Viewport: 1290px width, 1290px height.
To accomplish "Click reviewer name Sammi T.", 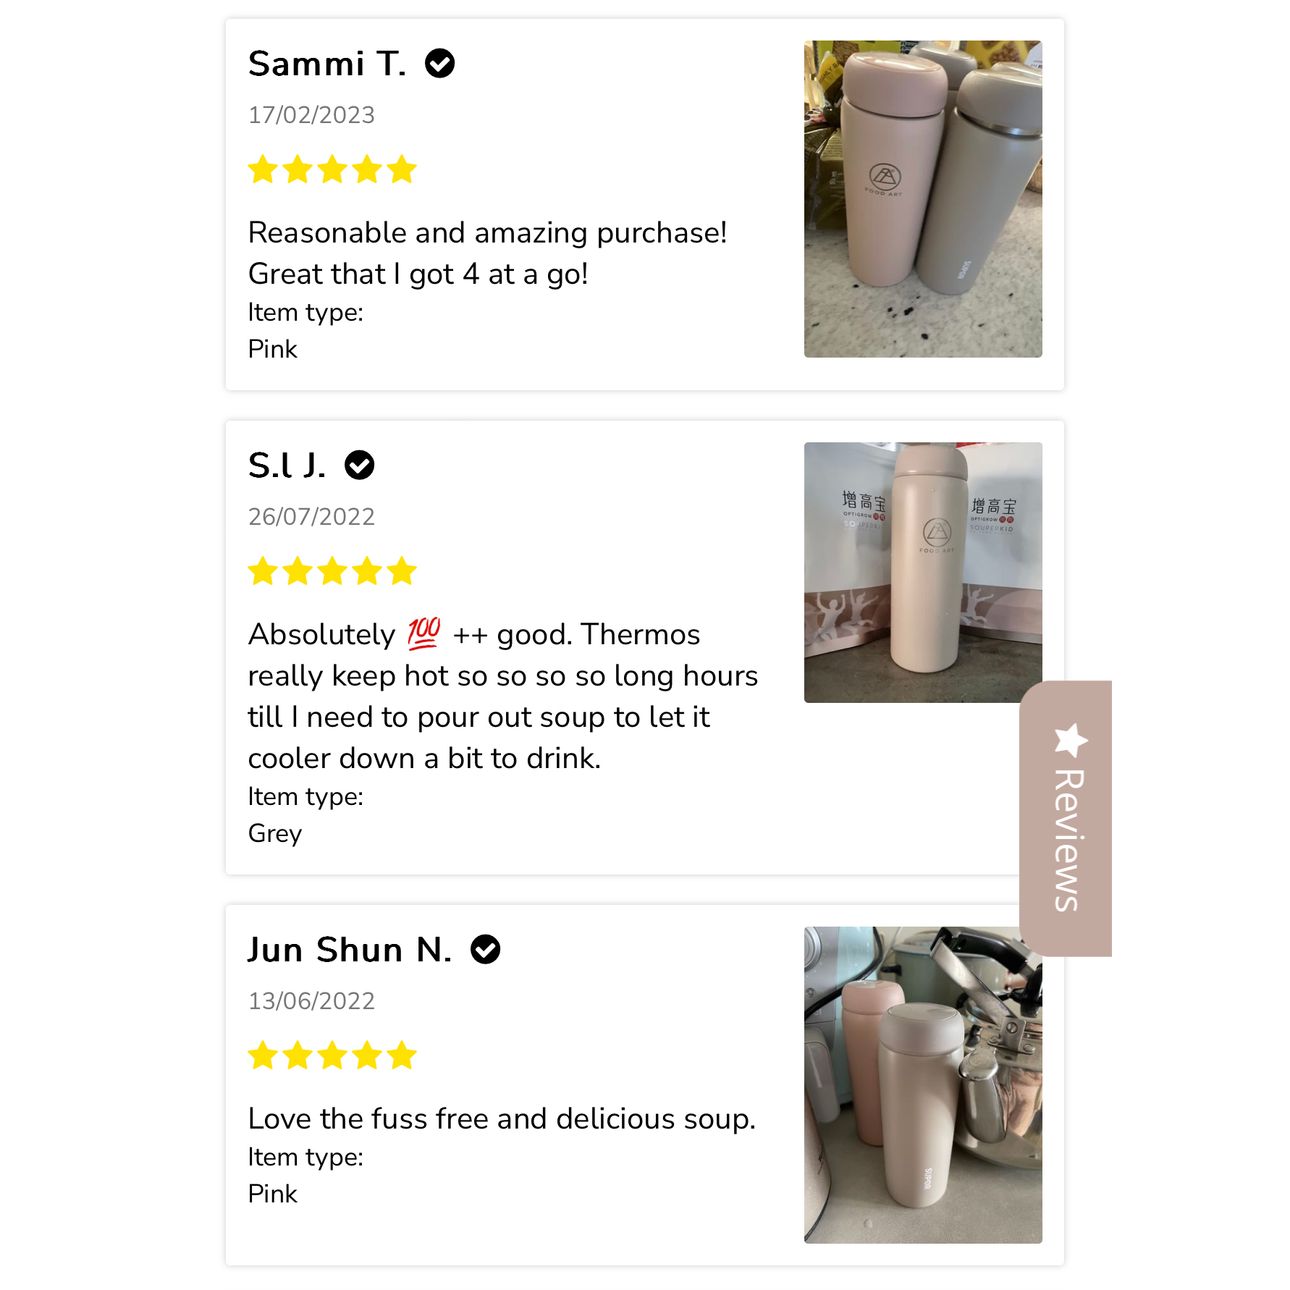I will coord(327,64).
